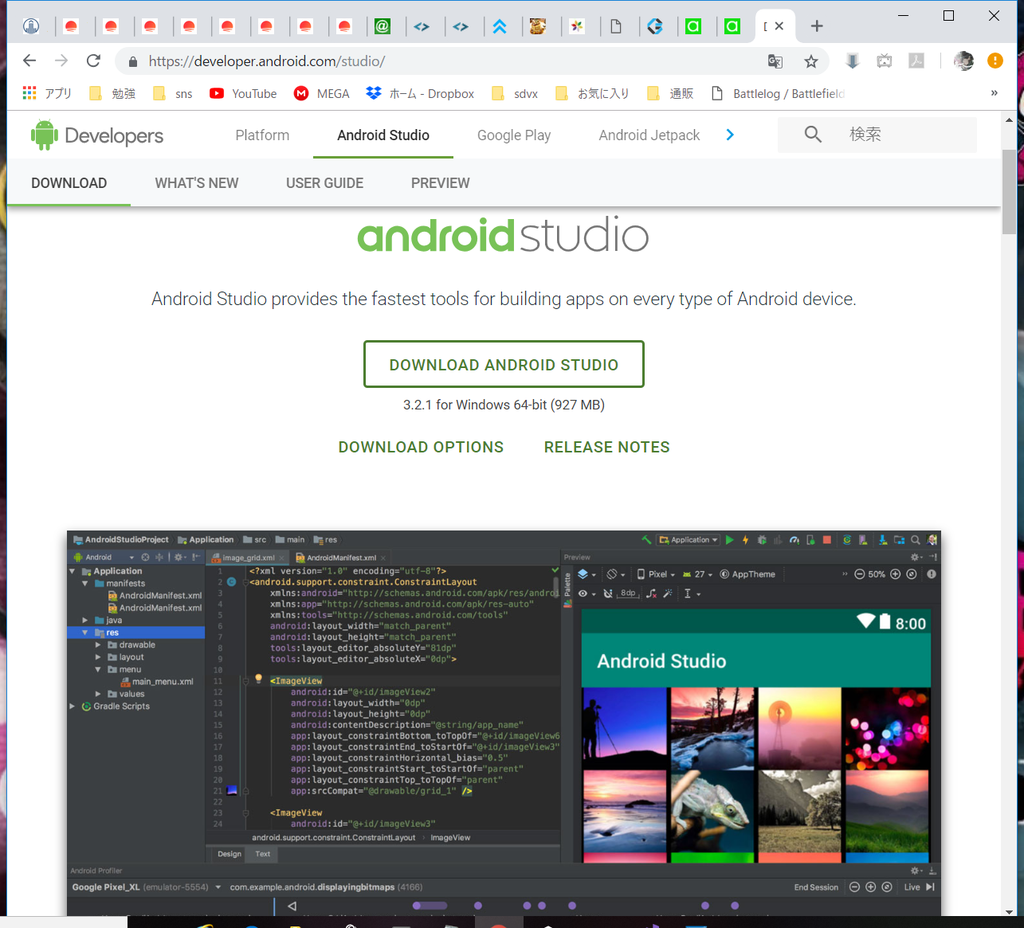Viewport: 1024px width, 928px height.
Task: Switch to the blue double-chevron icon tab
Action: (500, 26)
